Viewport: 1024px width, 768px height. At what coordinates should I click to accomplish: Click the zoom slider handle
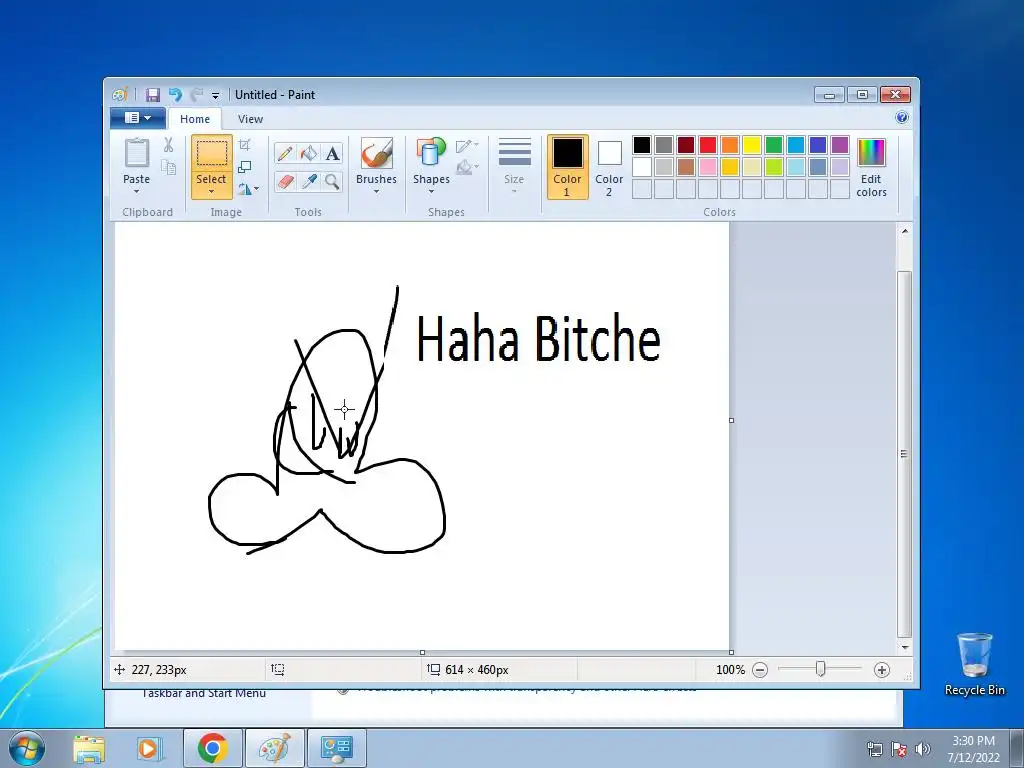(821, 669)
